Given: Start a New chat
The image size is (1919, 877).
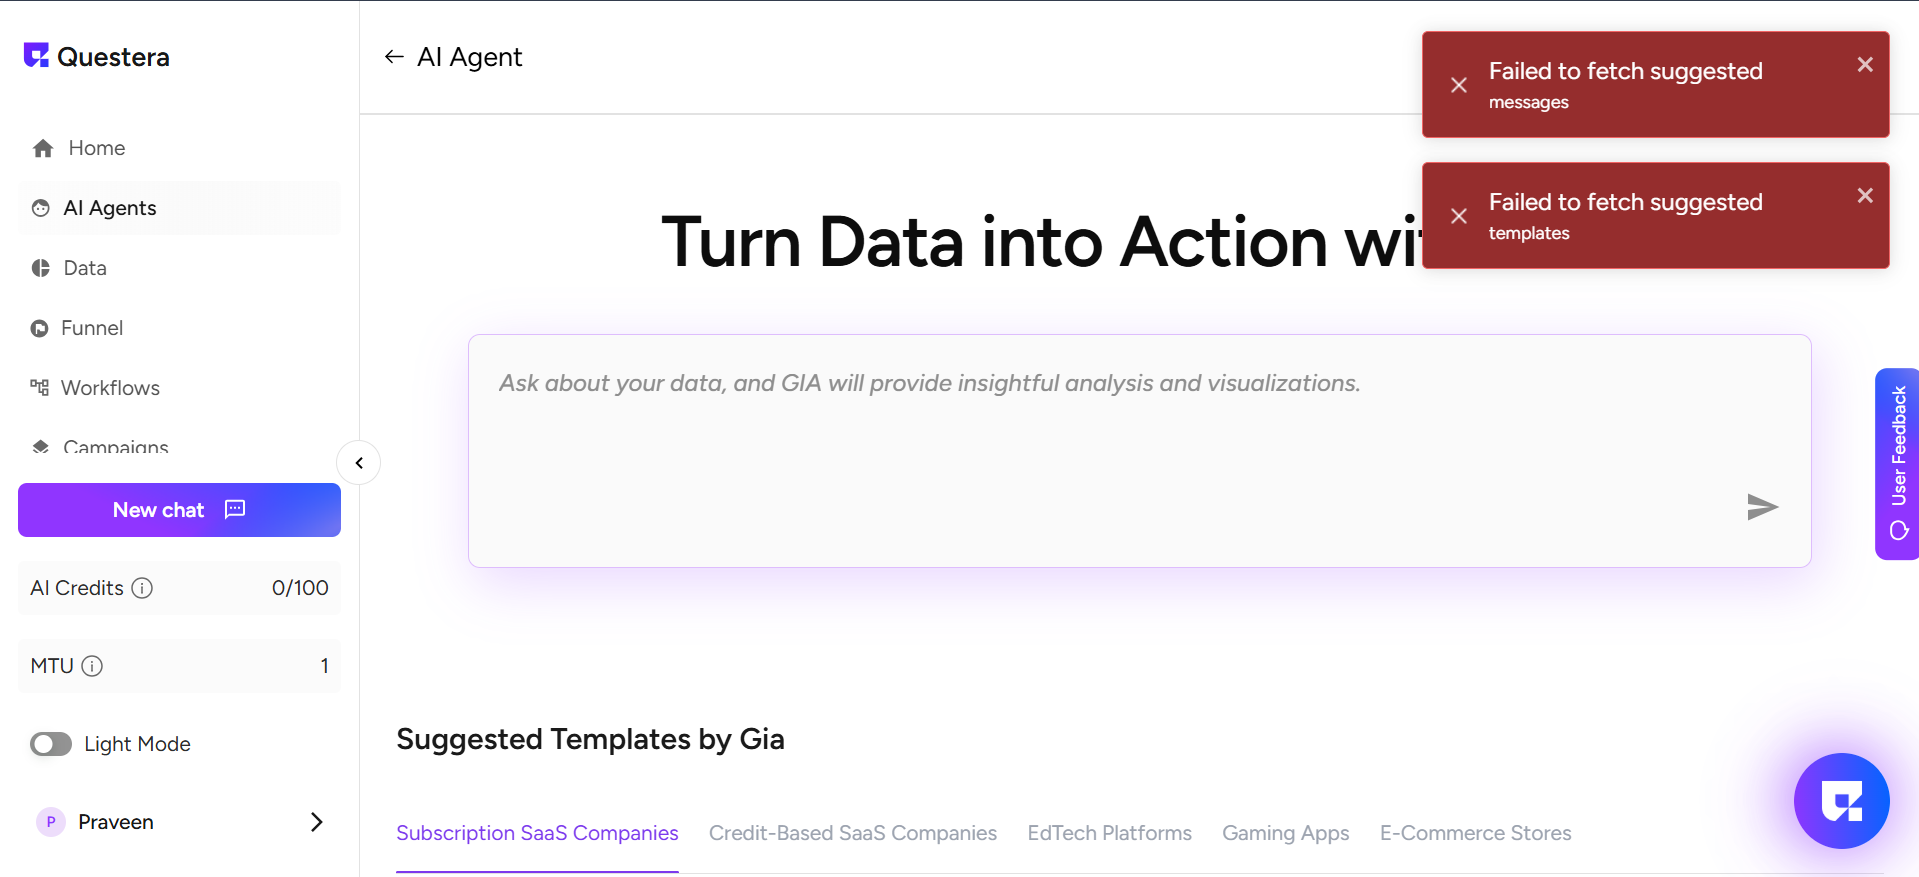Looking at the screenshot, I should (179, 510).
